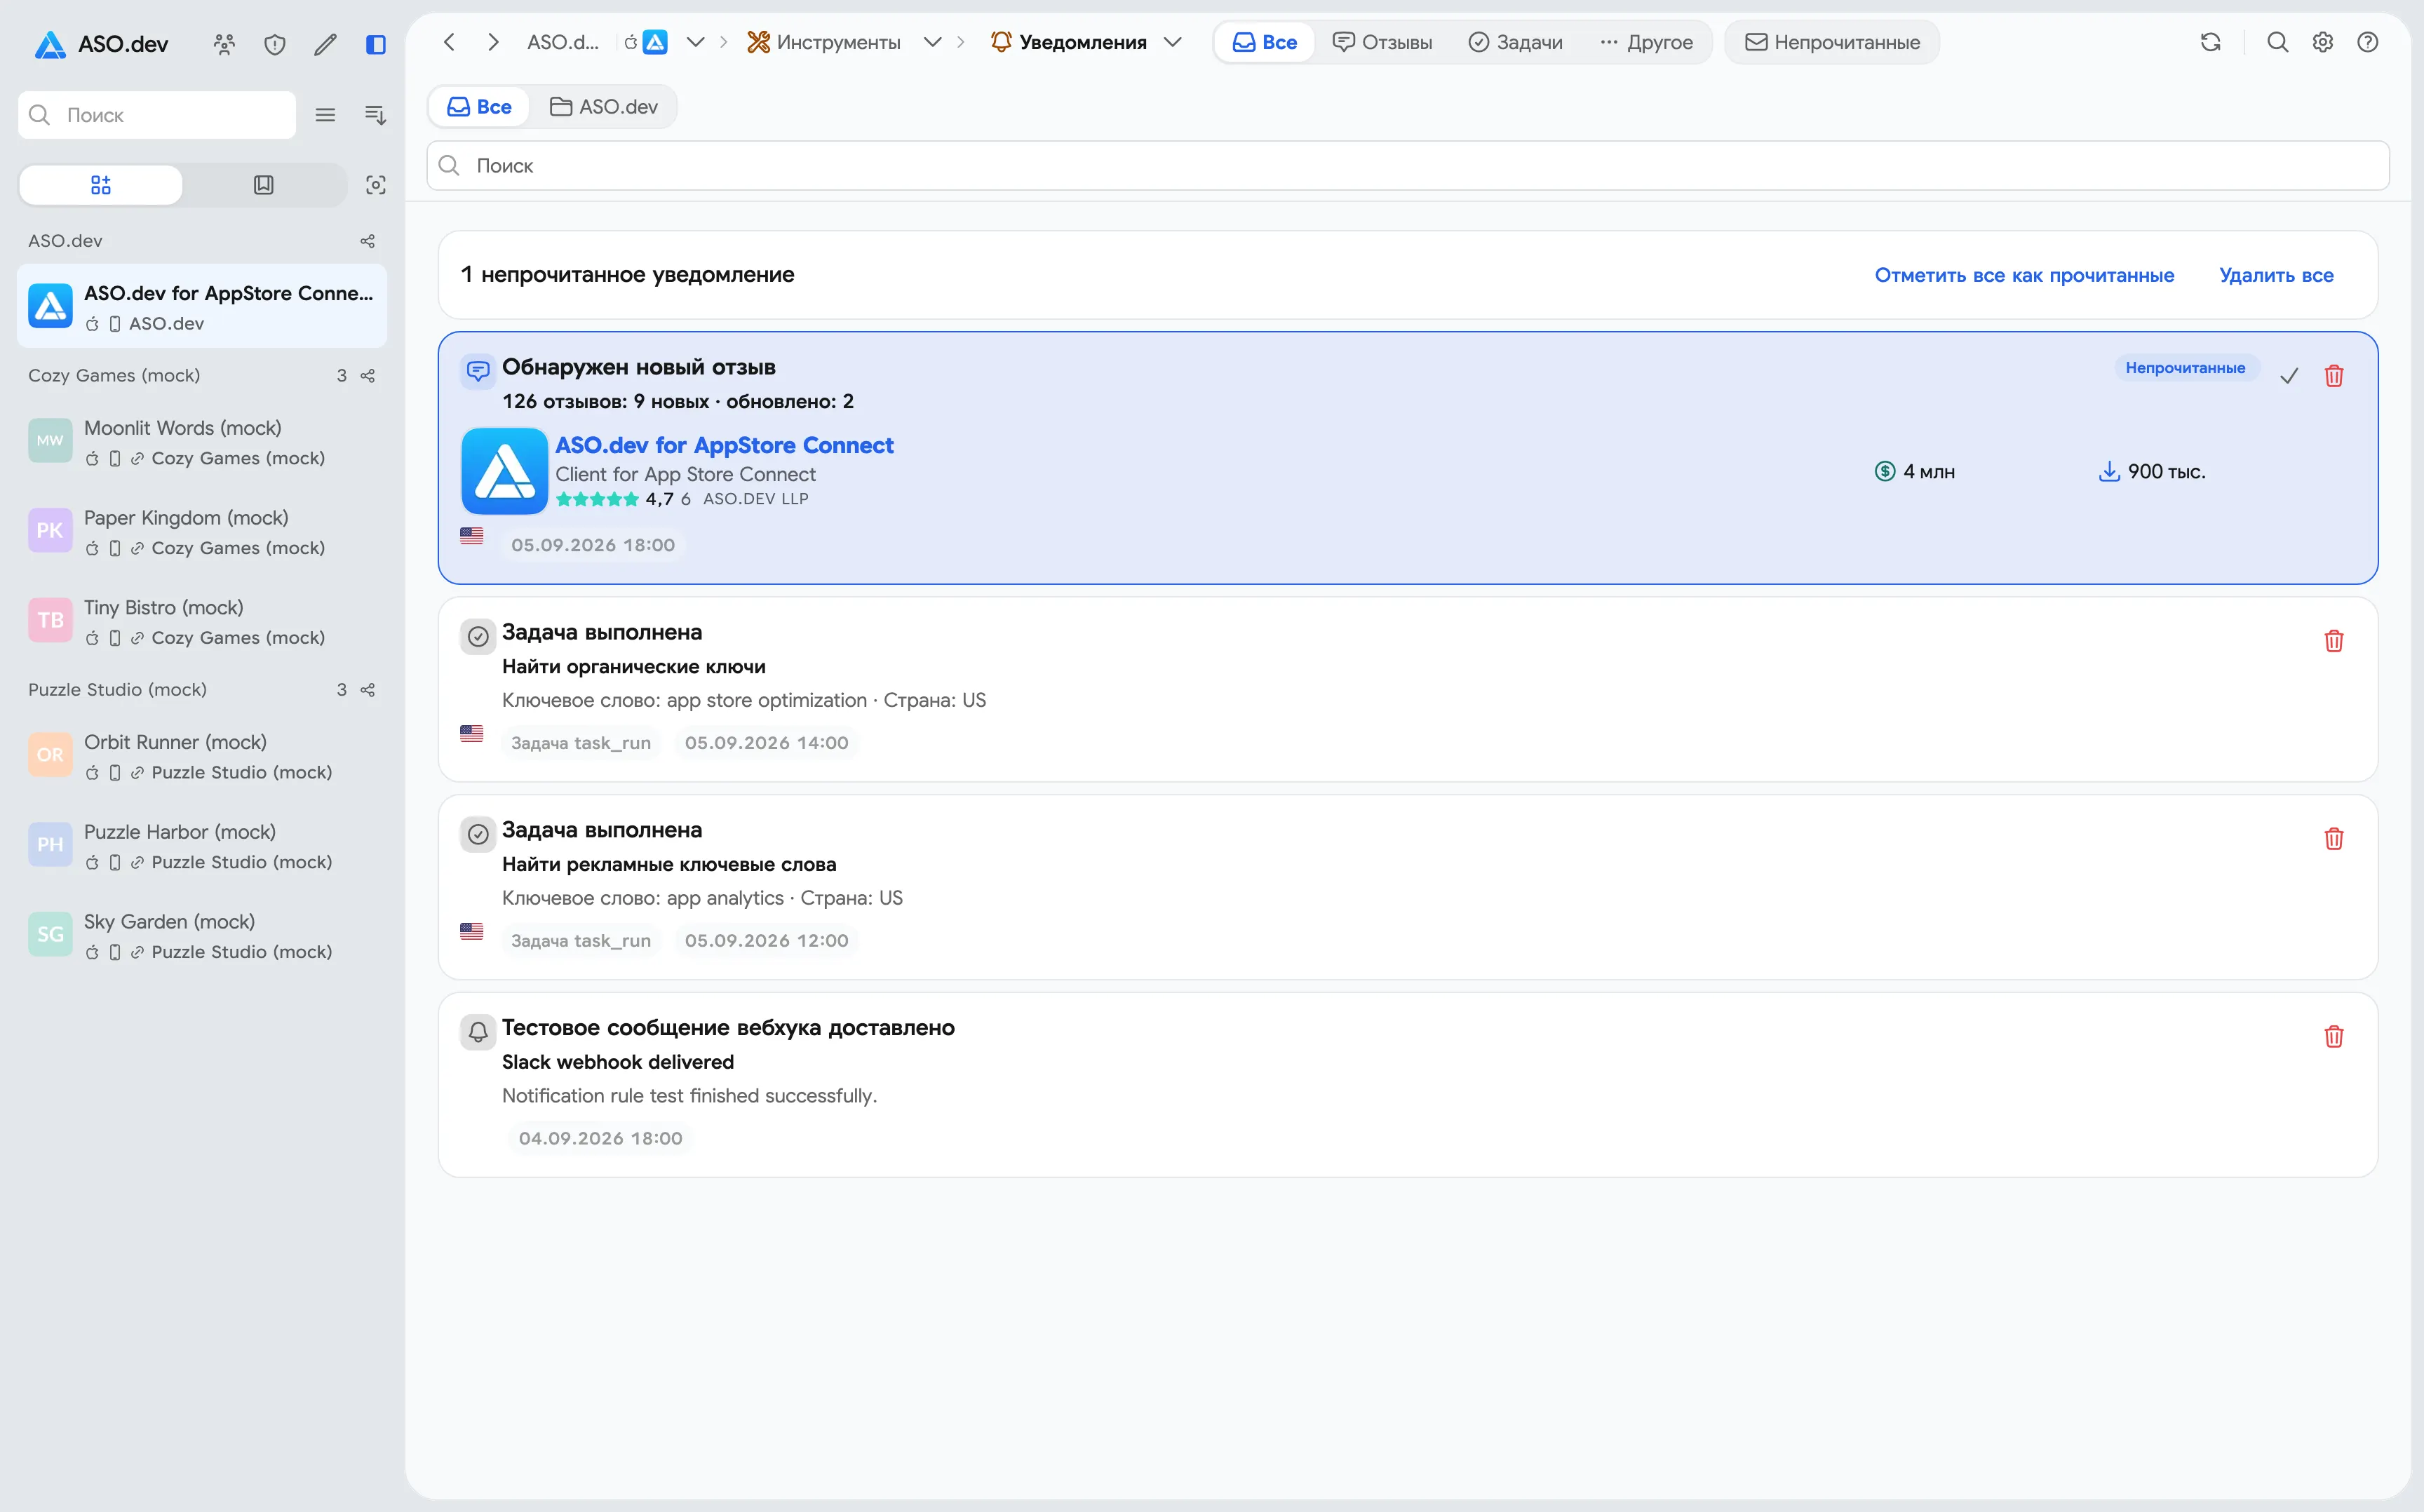The image size is (2424, 1512).
Task: Select Orbit Runner (mock) in sidebar
Action: point(202,756)
